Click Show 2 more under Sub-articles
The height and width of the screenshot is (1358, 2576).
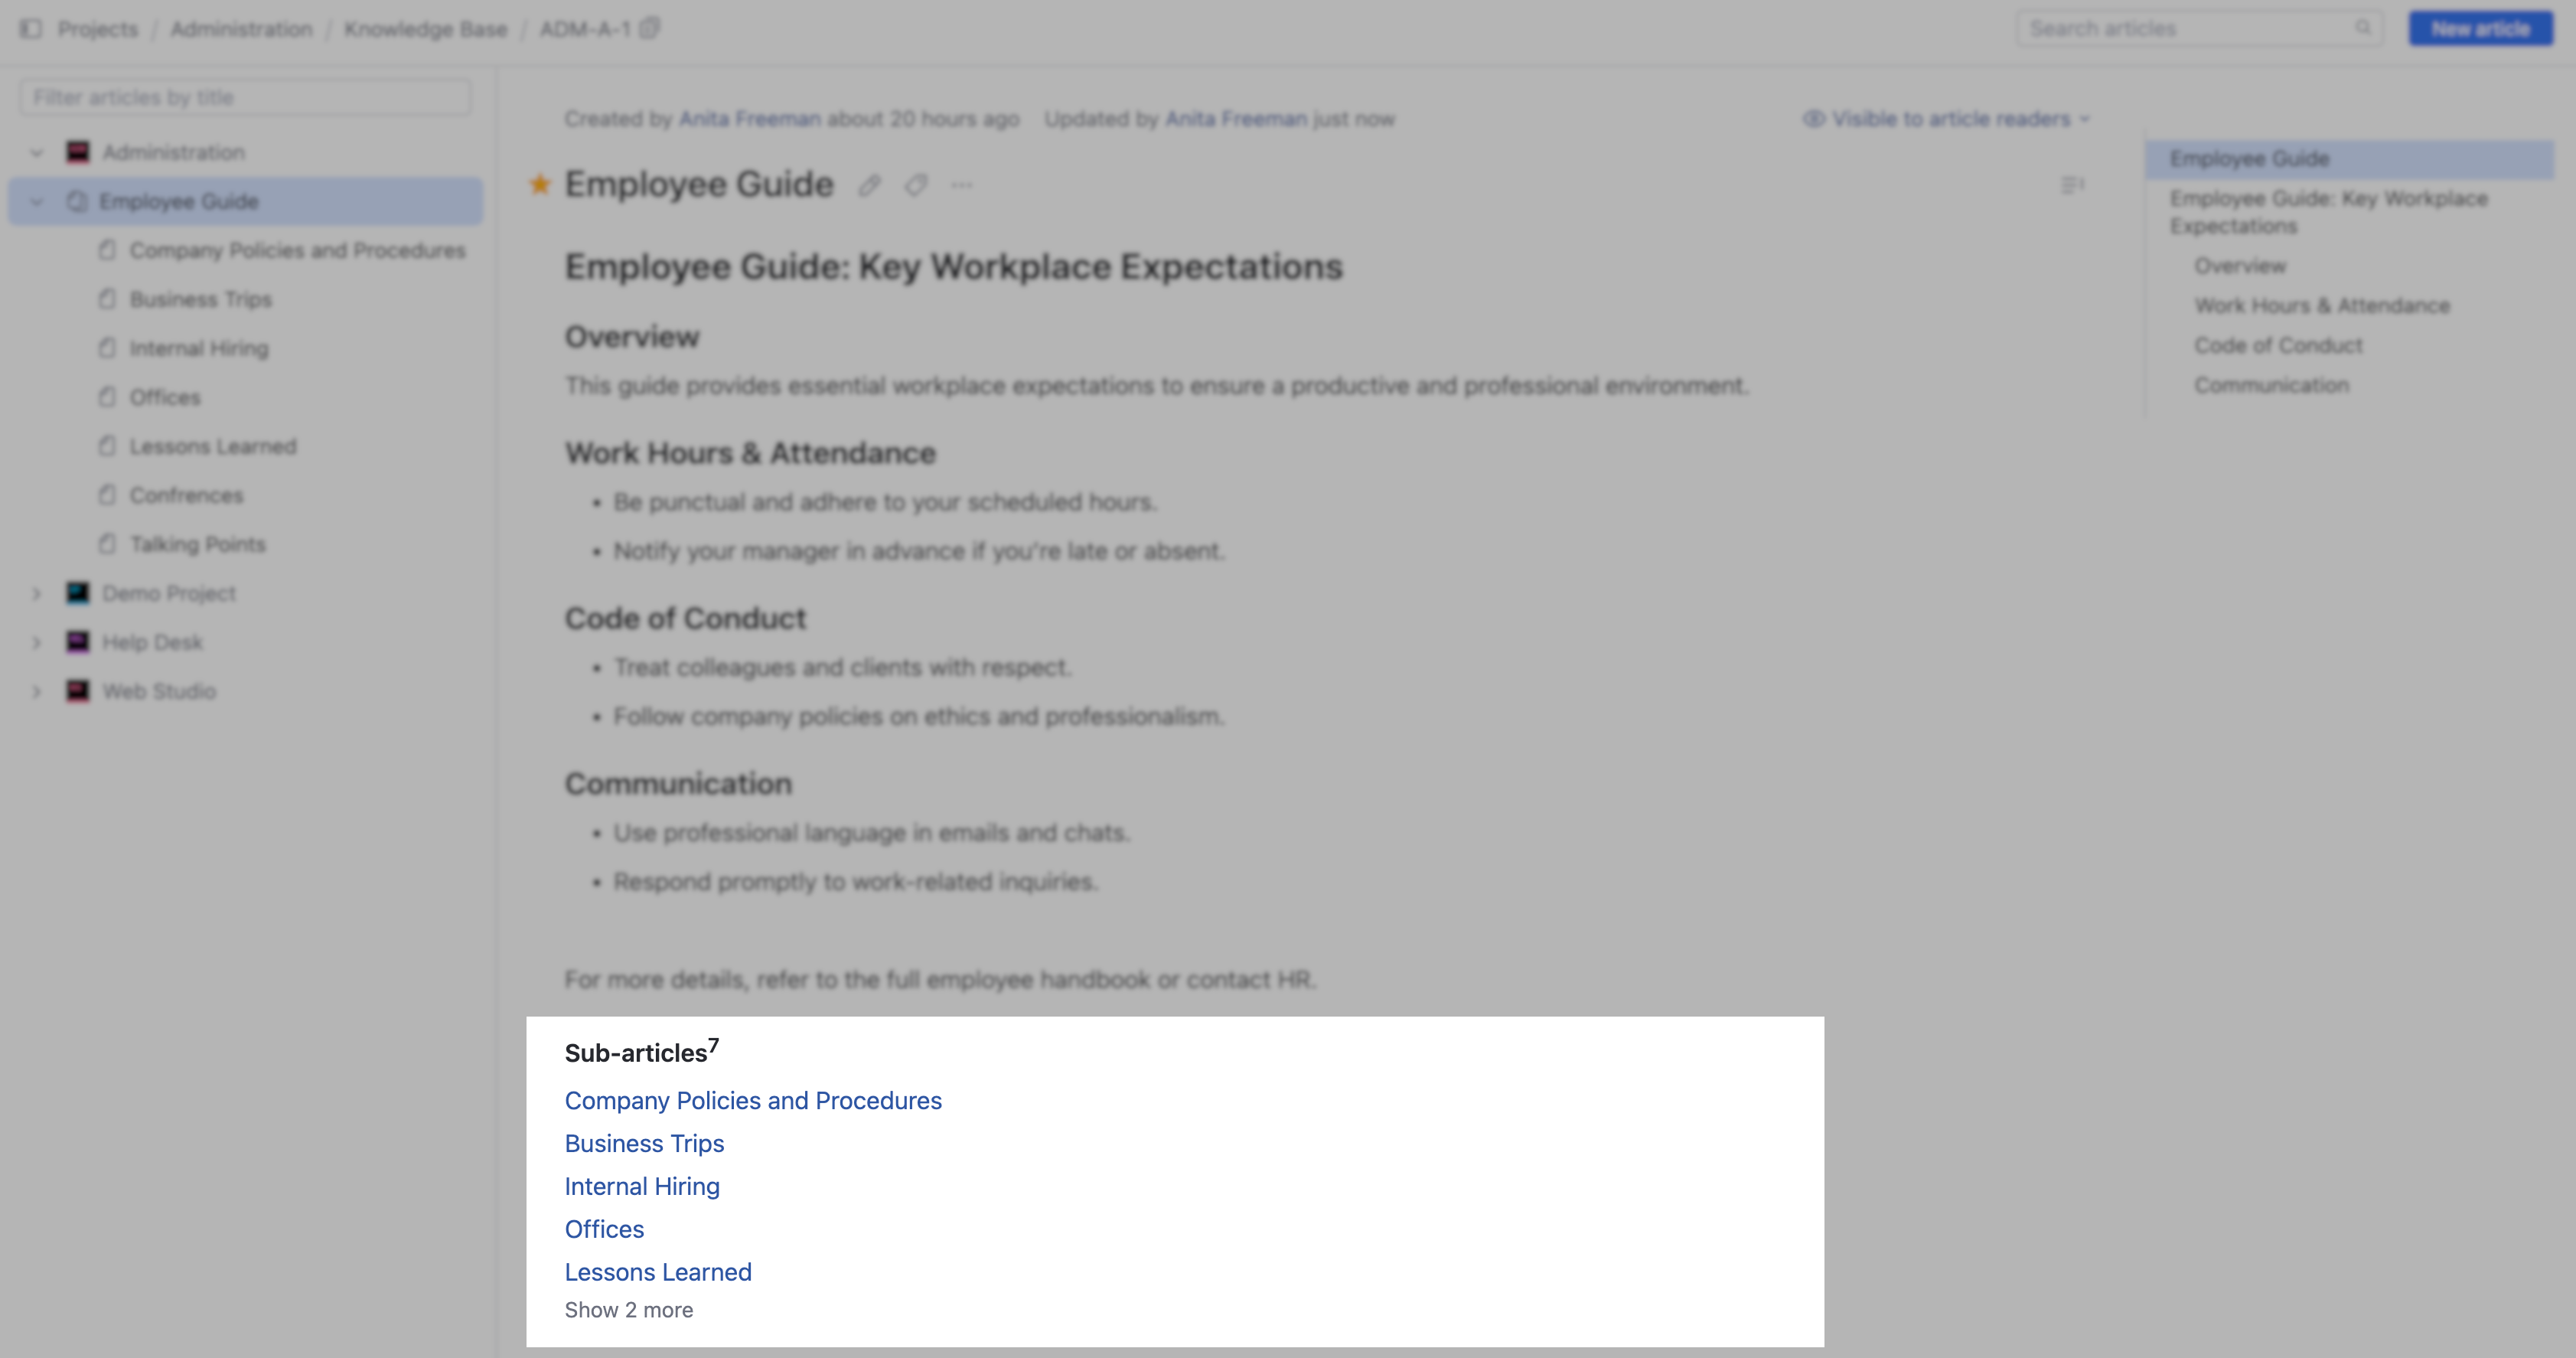[629, 1309]
